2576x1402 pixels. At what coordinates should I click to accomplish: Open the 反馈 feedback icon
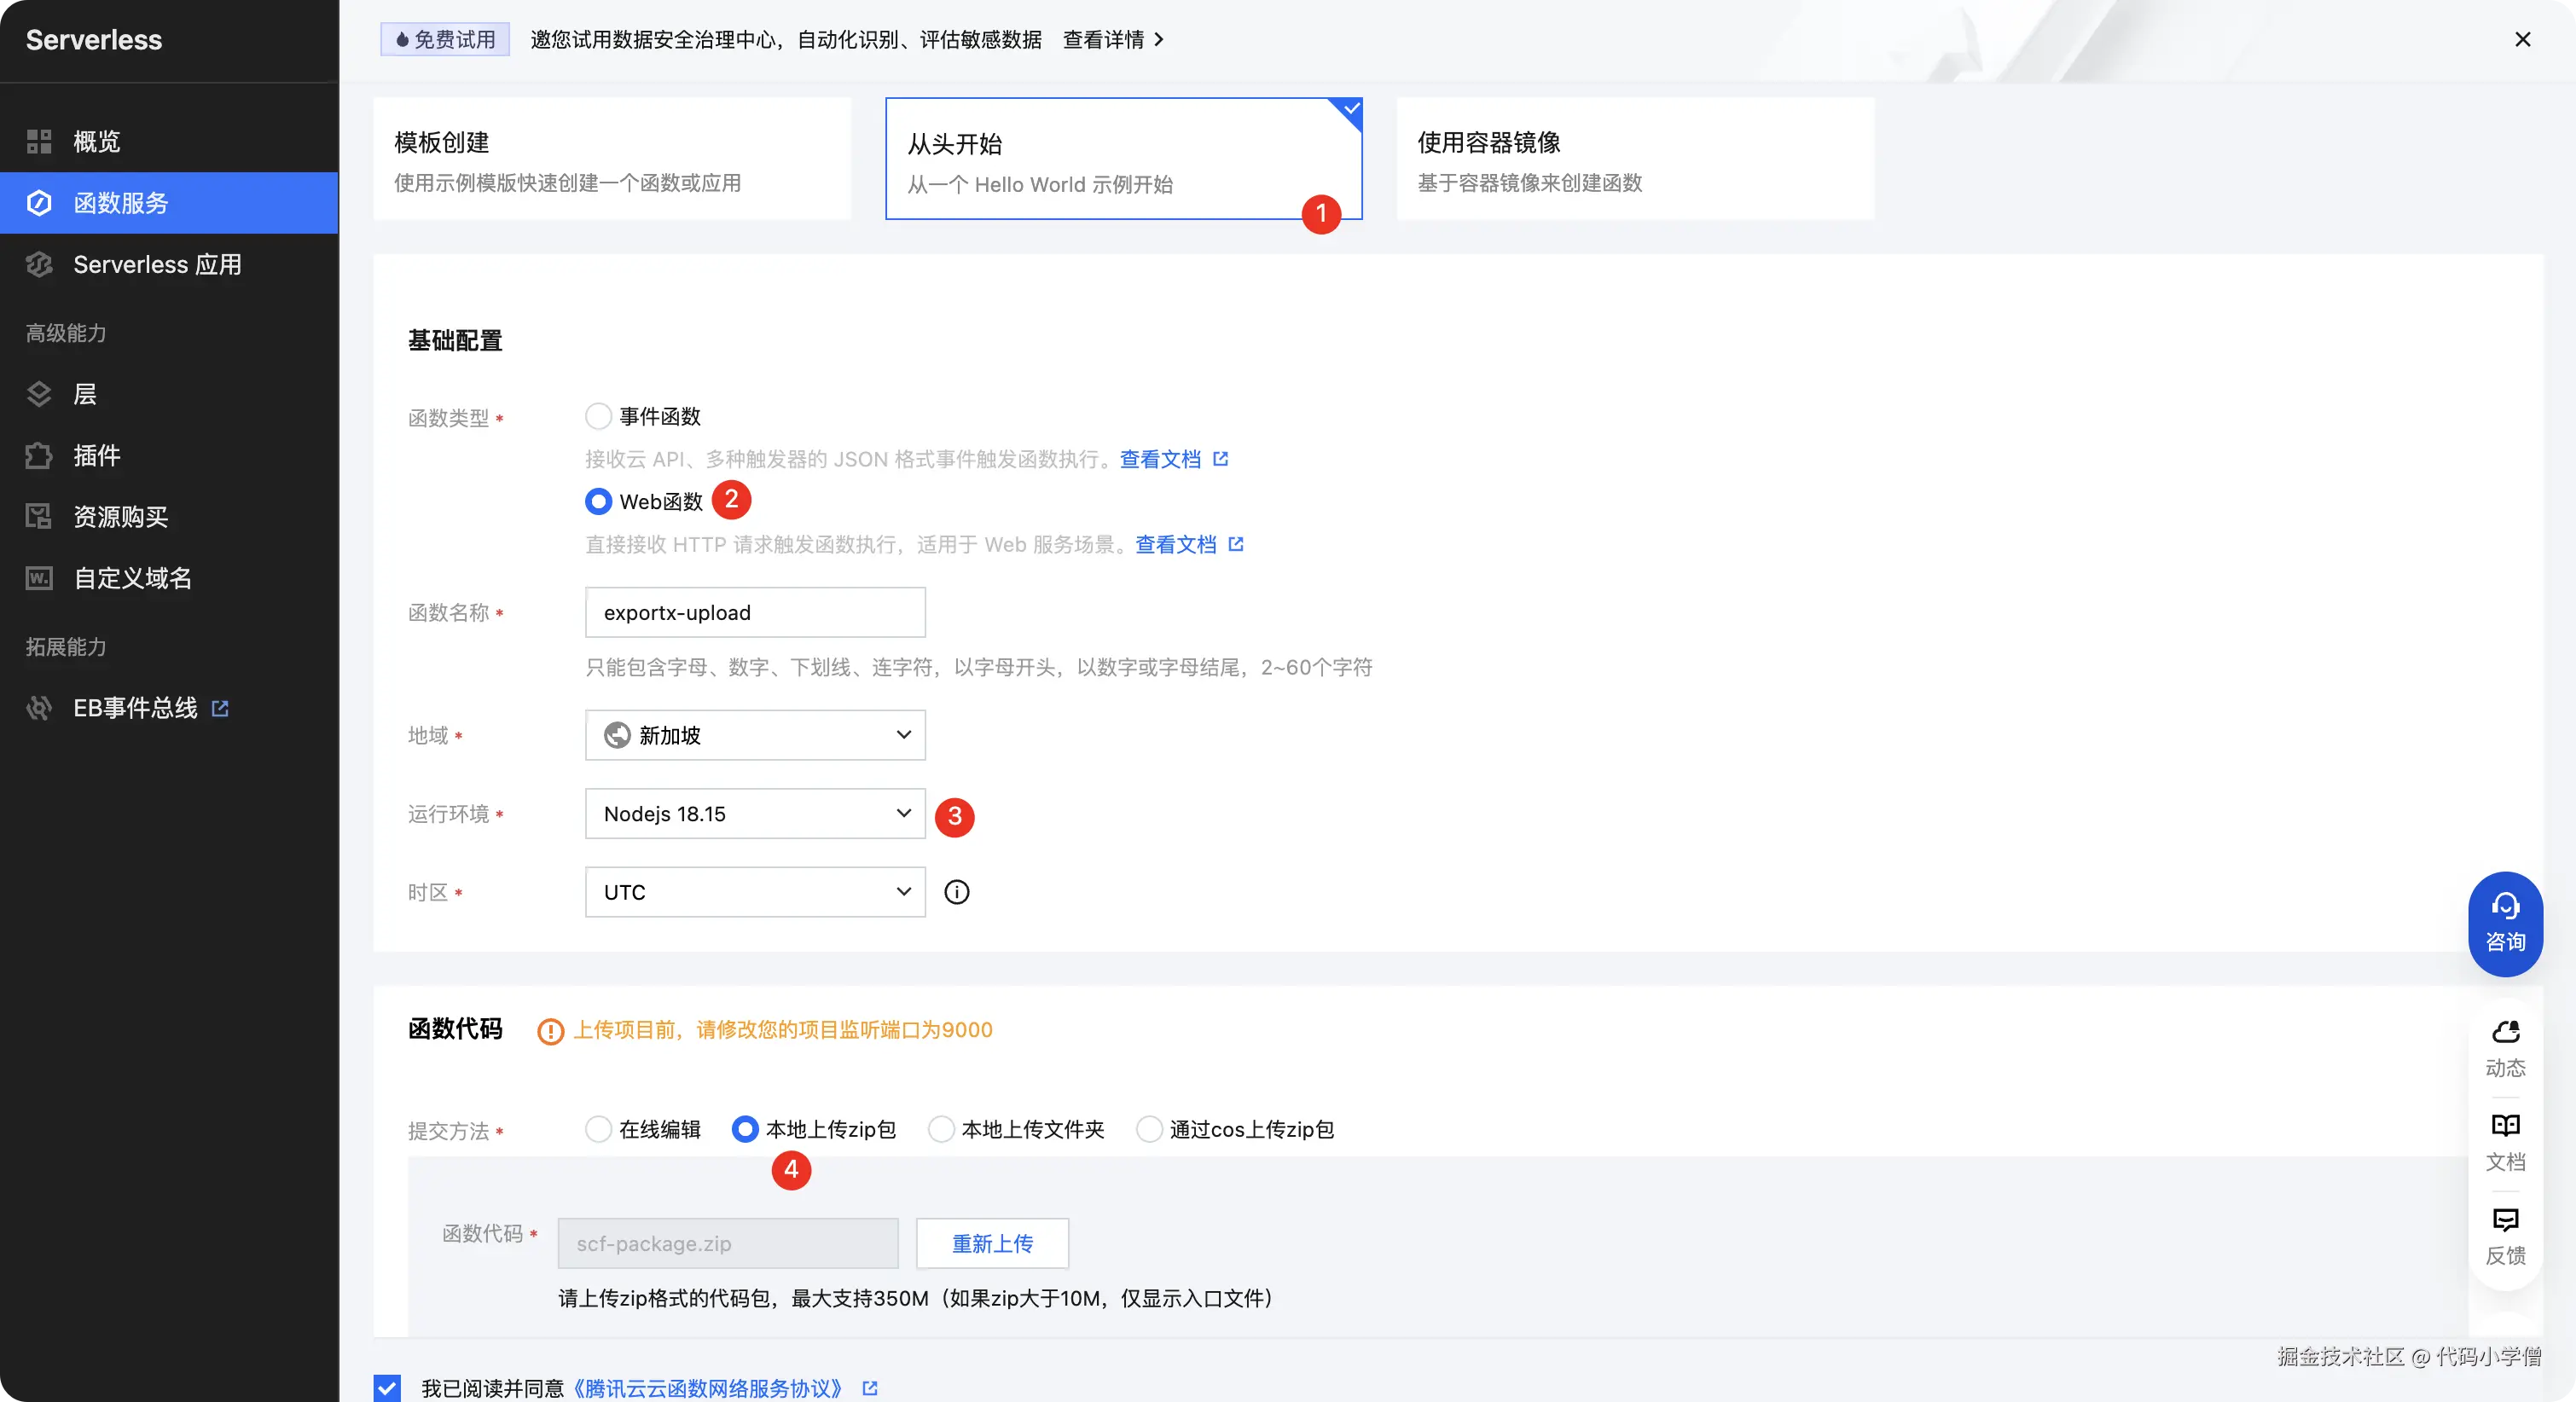click(2505, 1219)
